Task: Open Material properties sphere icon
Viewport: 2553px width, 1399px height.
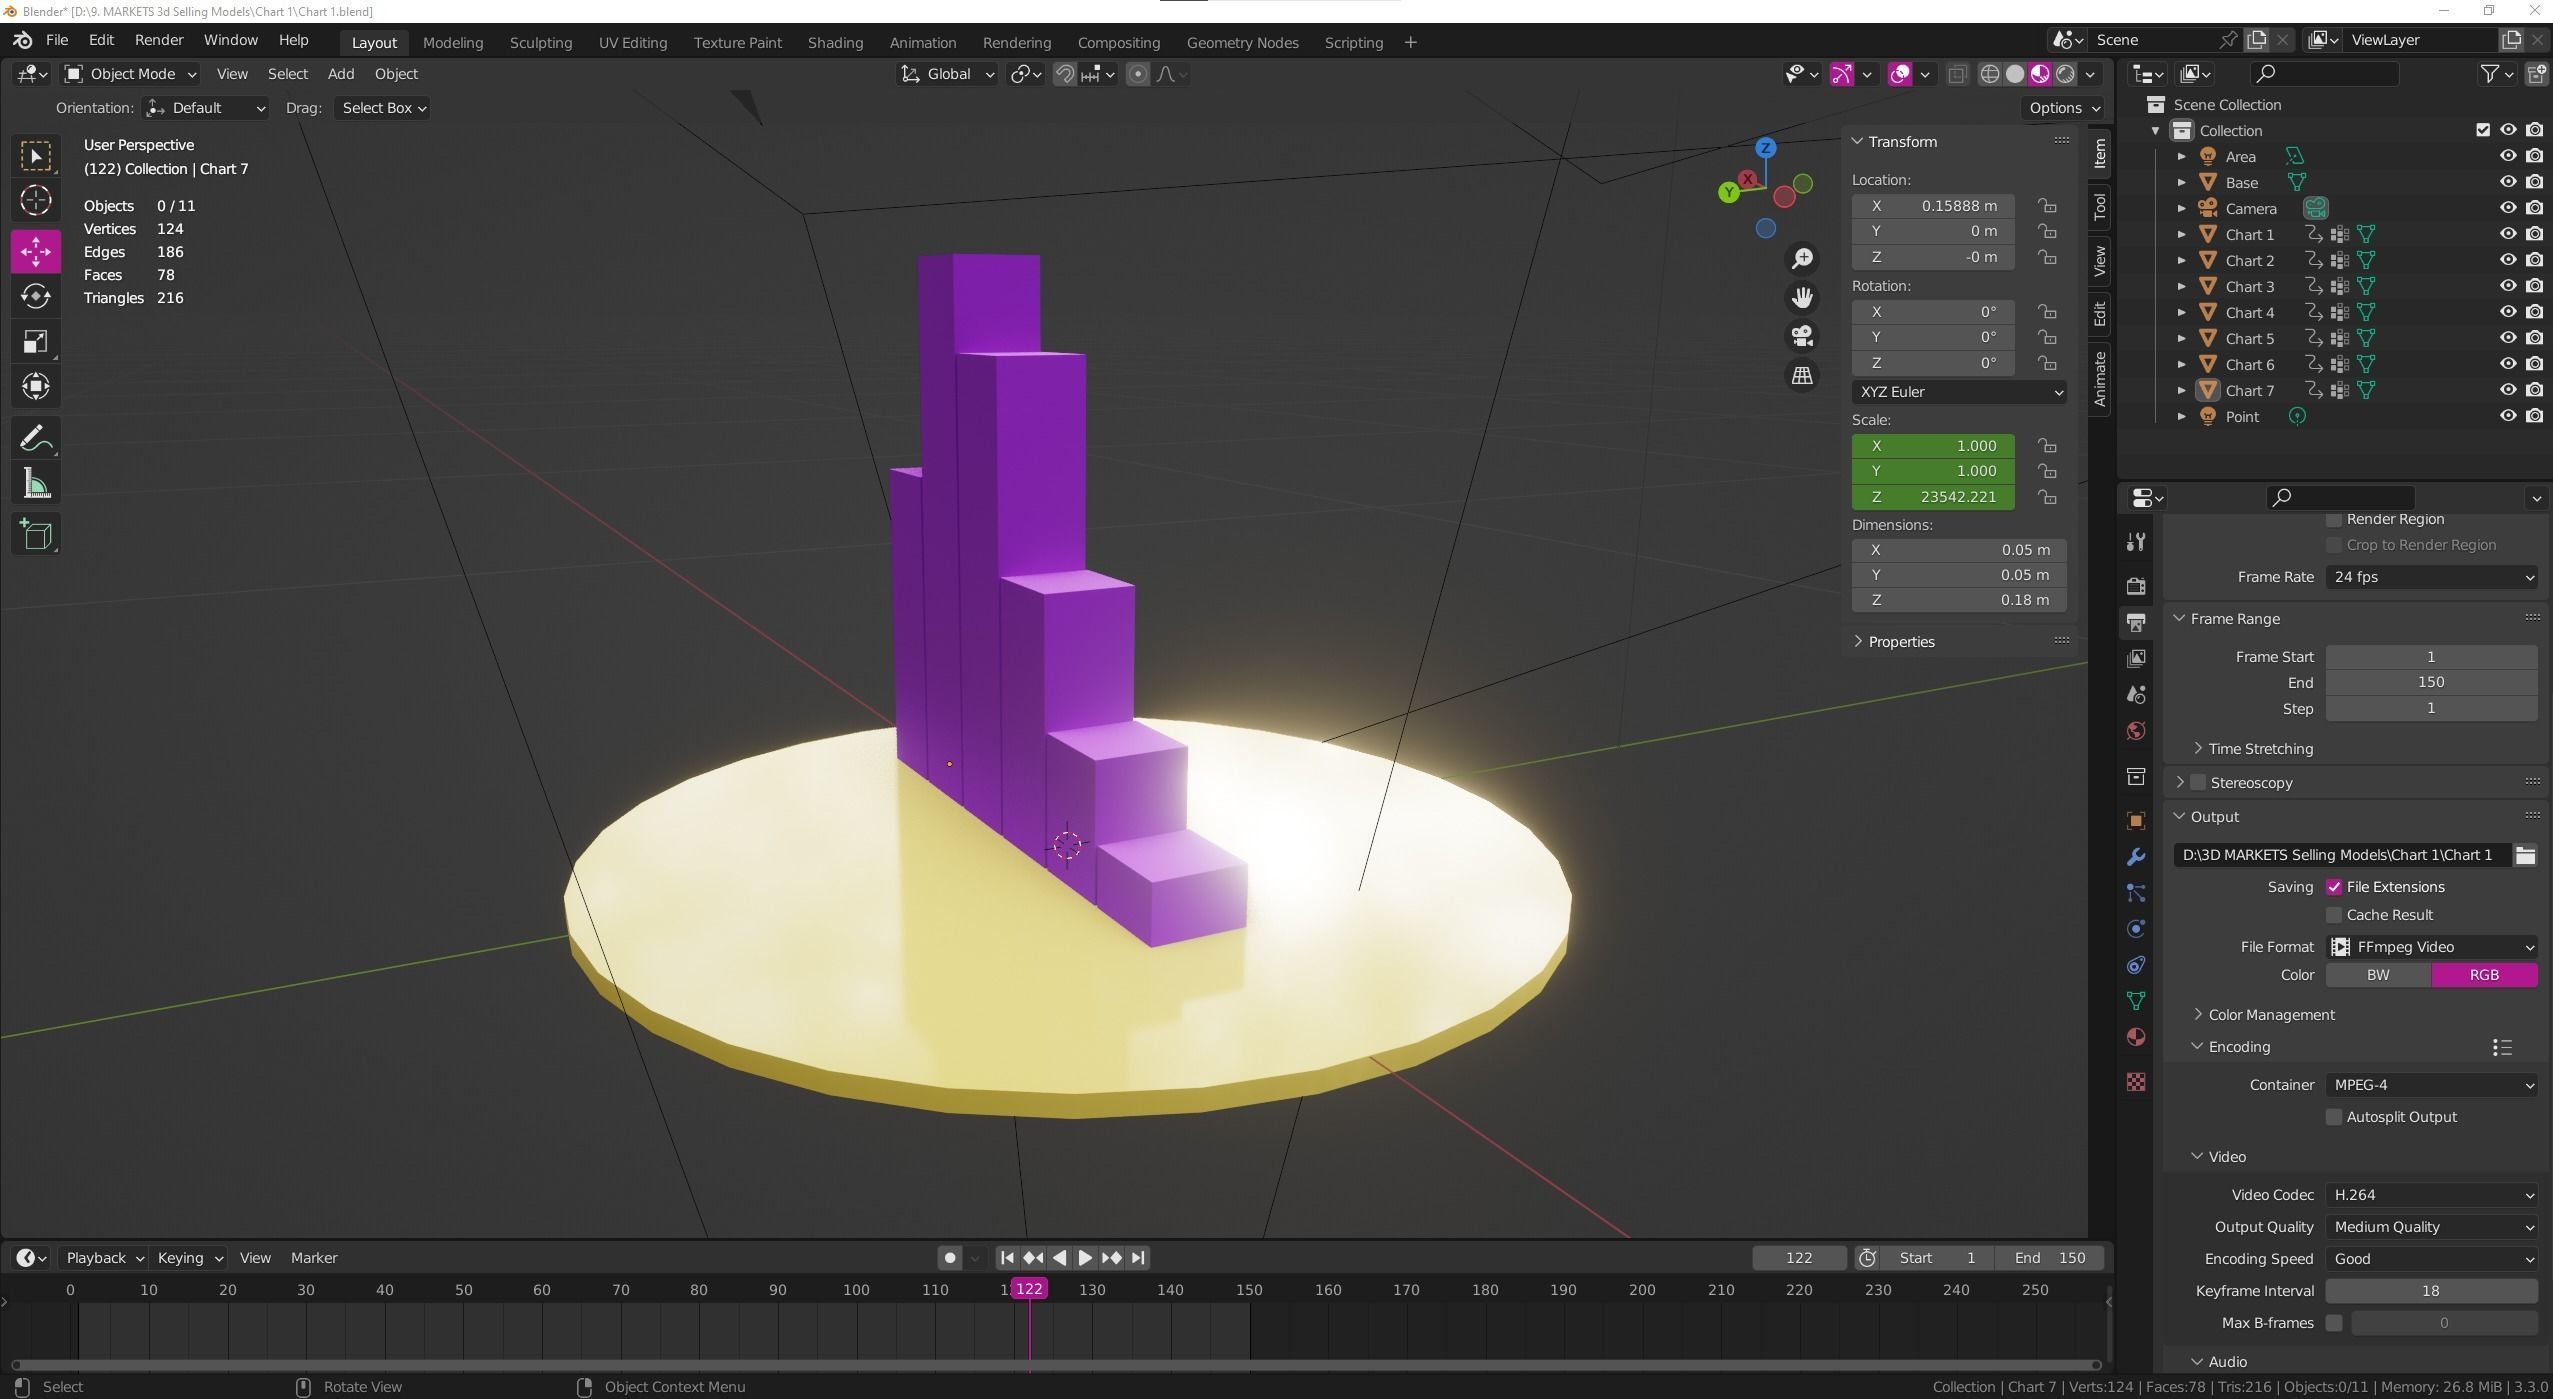Action: [x=2136, y=1037]
